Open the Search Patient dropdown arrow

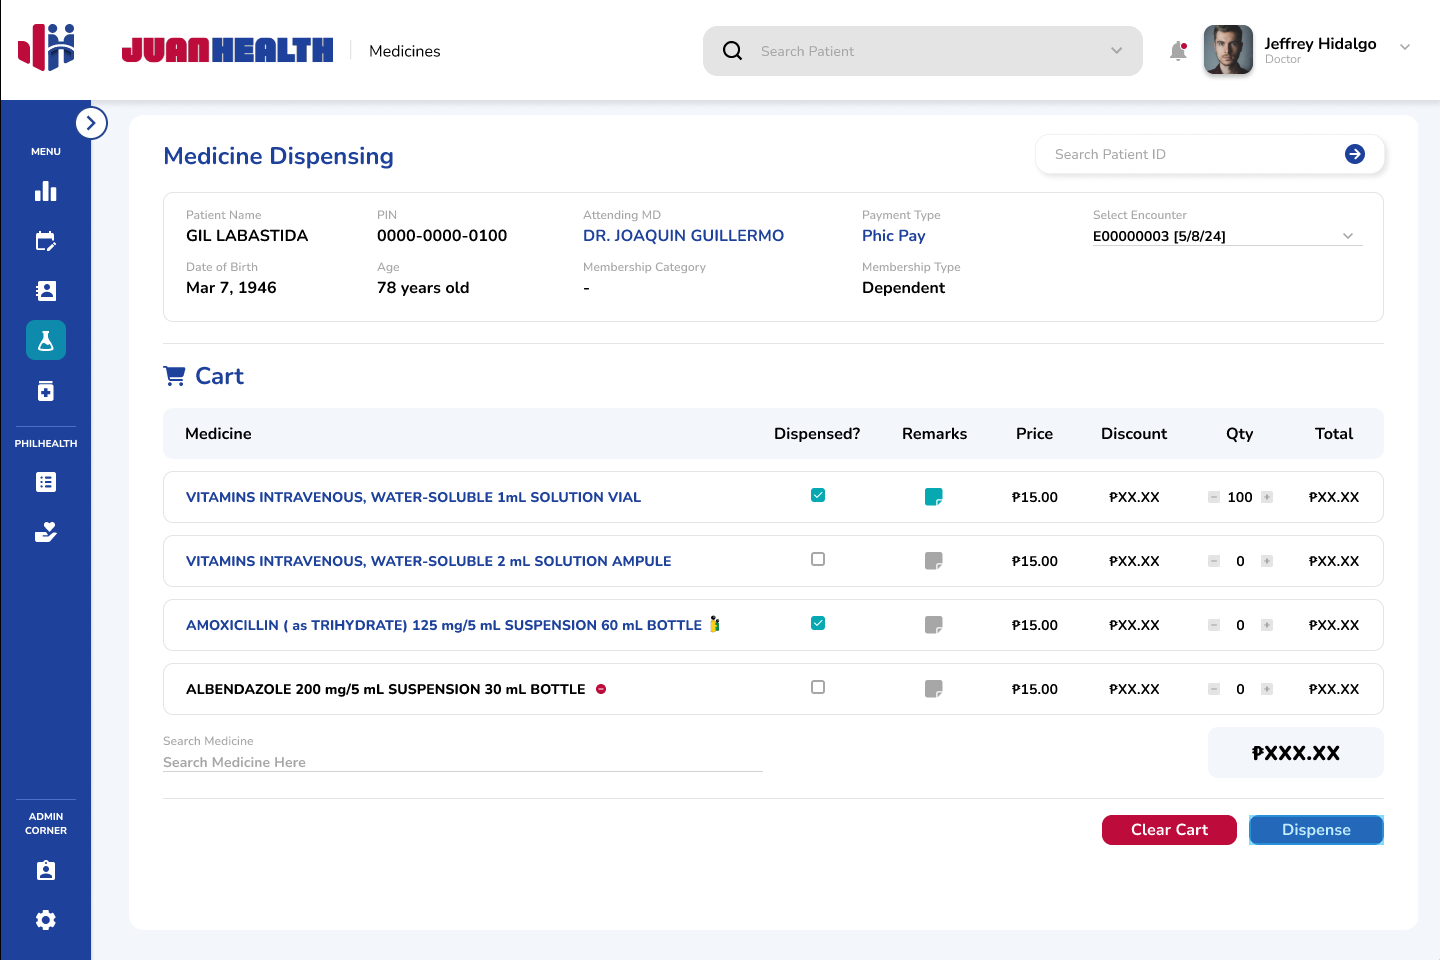click(x=1117, y=51)
